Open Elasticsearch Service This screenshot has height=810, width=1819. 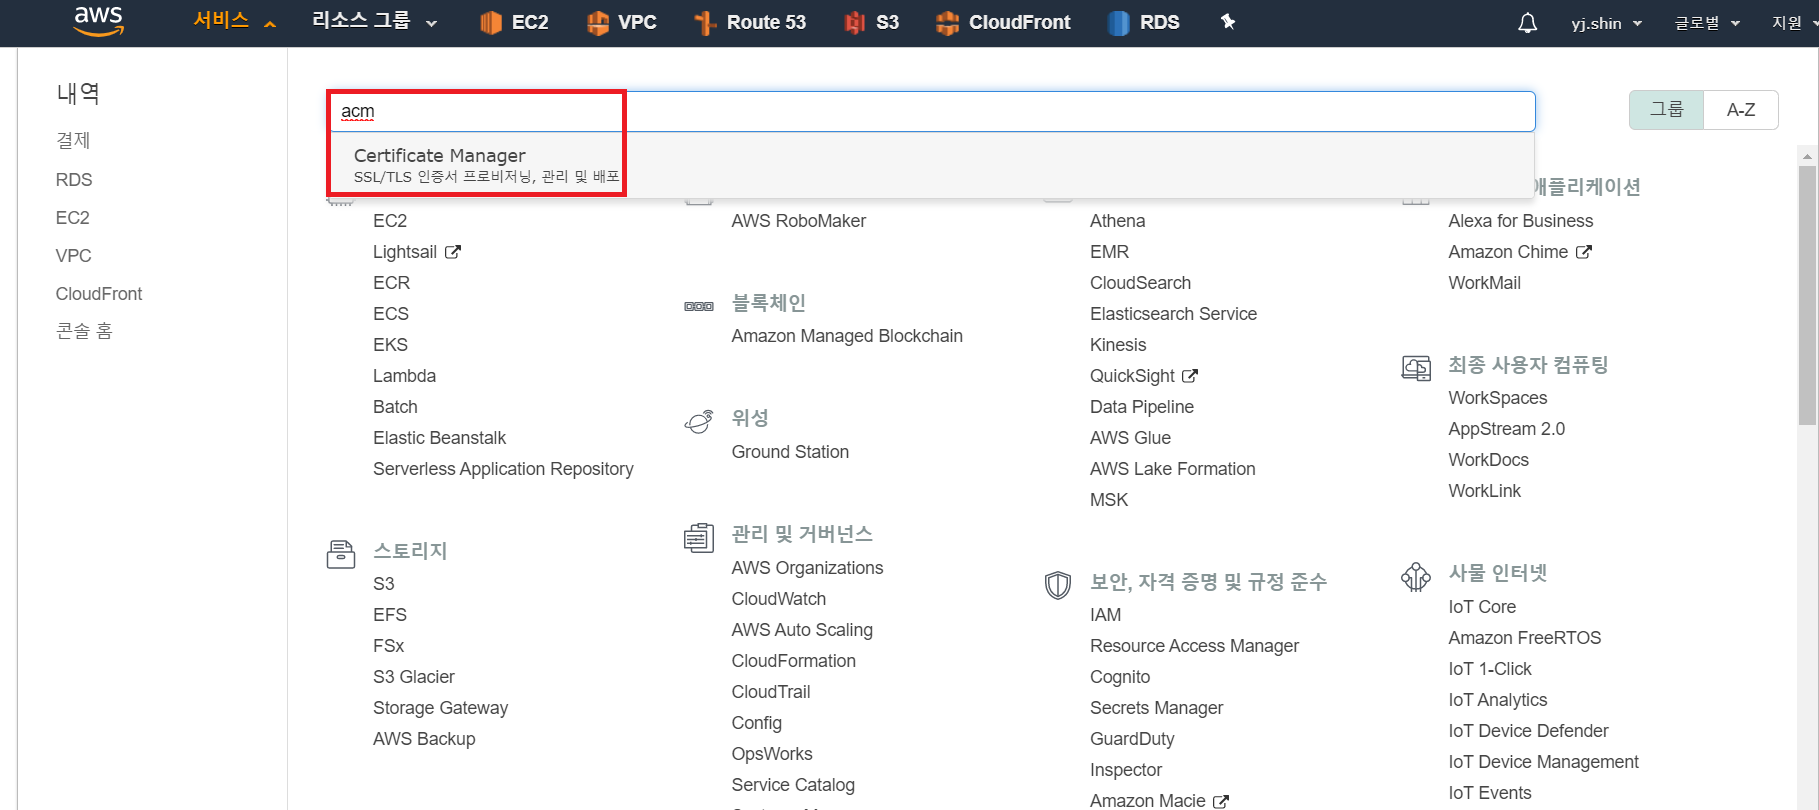1173,314
